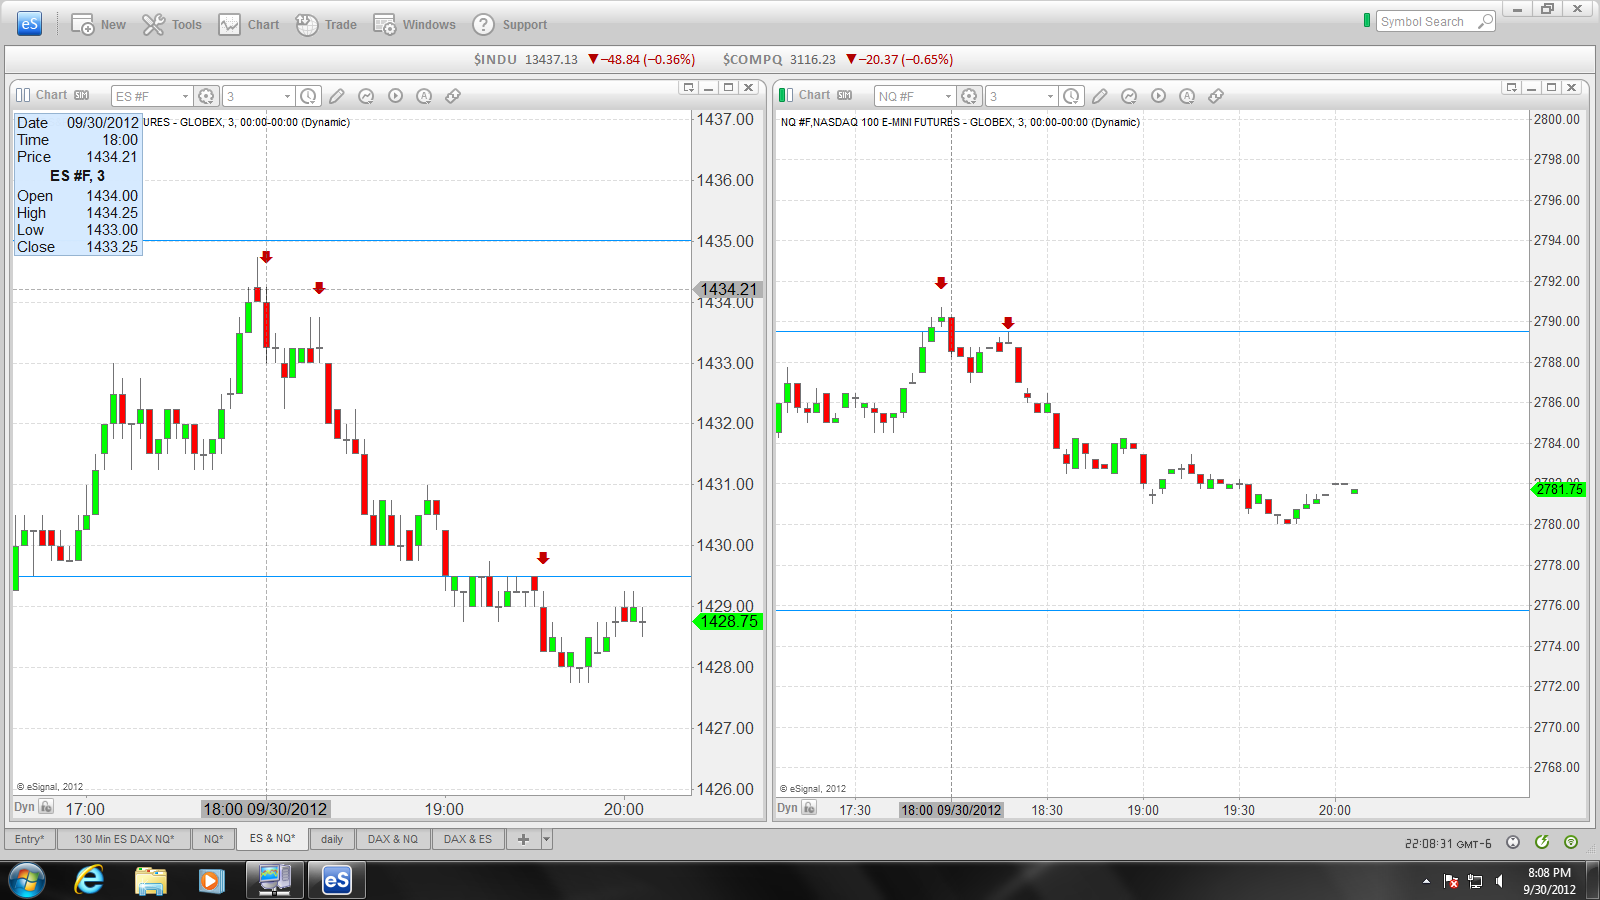Expand the page tabs list dropdown arrow
The width and height of the screenshot is (1600, 900).
pyautogui.click(x=547, y=839)
